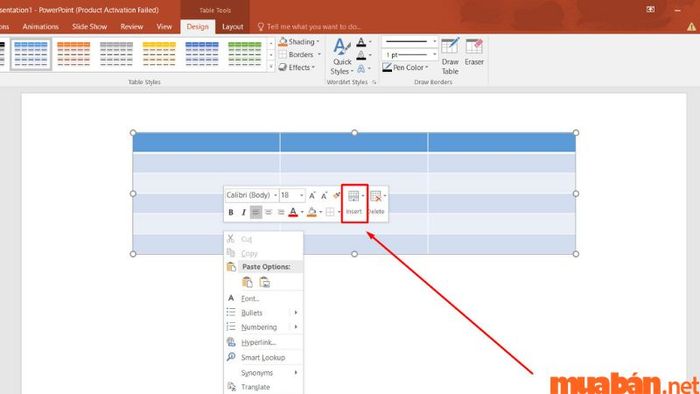Screen dimensions: 700x394
Task: Open the Bullets submenu
Action: tap(263, 313)
